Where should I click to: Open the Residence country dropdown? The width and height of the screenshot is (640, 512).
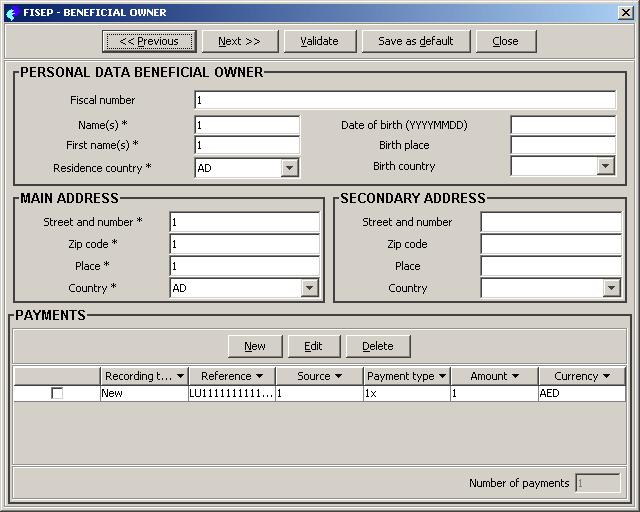(289, 168)
